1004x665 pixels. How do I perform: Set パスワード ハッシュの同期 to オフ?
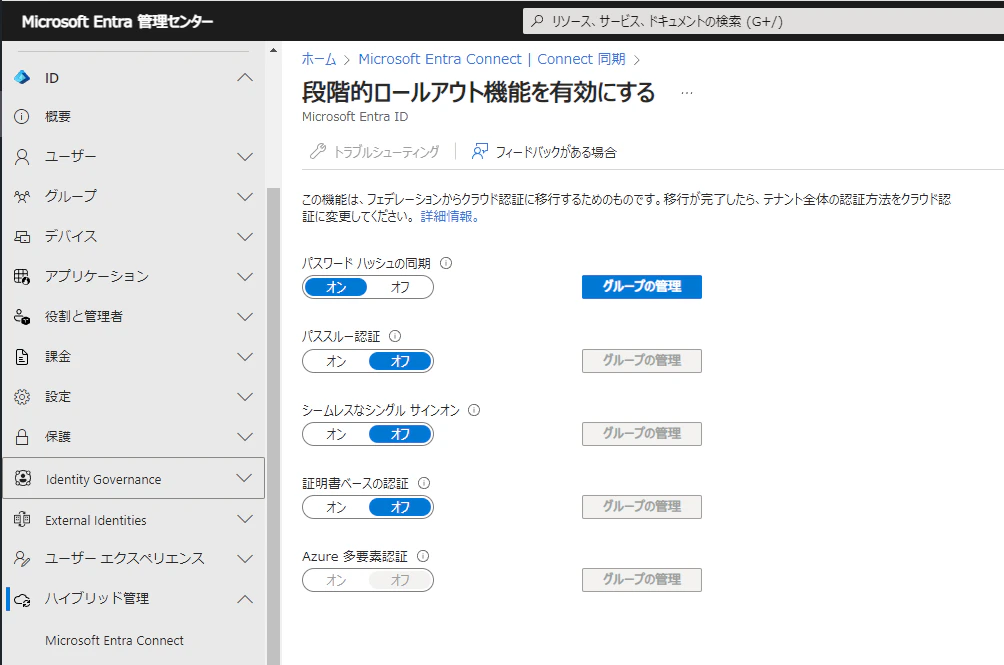pos(400,287)
